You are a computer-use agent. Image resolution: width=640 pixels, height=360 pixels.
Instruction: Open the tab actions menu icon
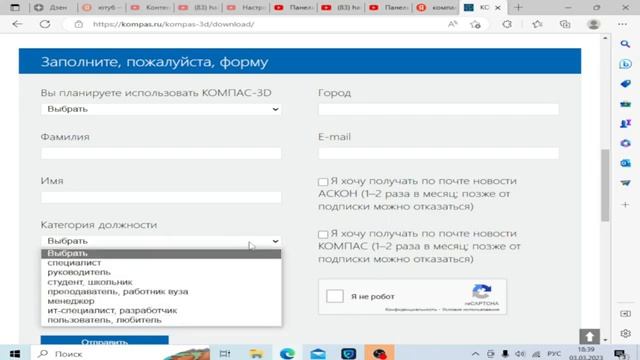pyautogui.click(x=15, y=7)
